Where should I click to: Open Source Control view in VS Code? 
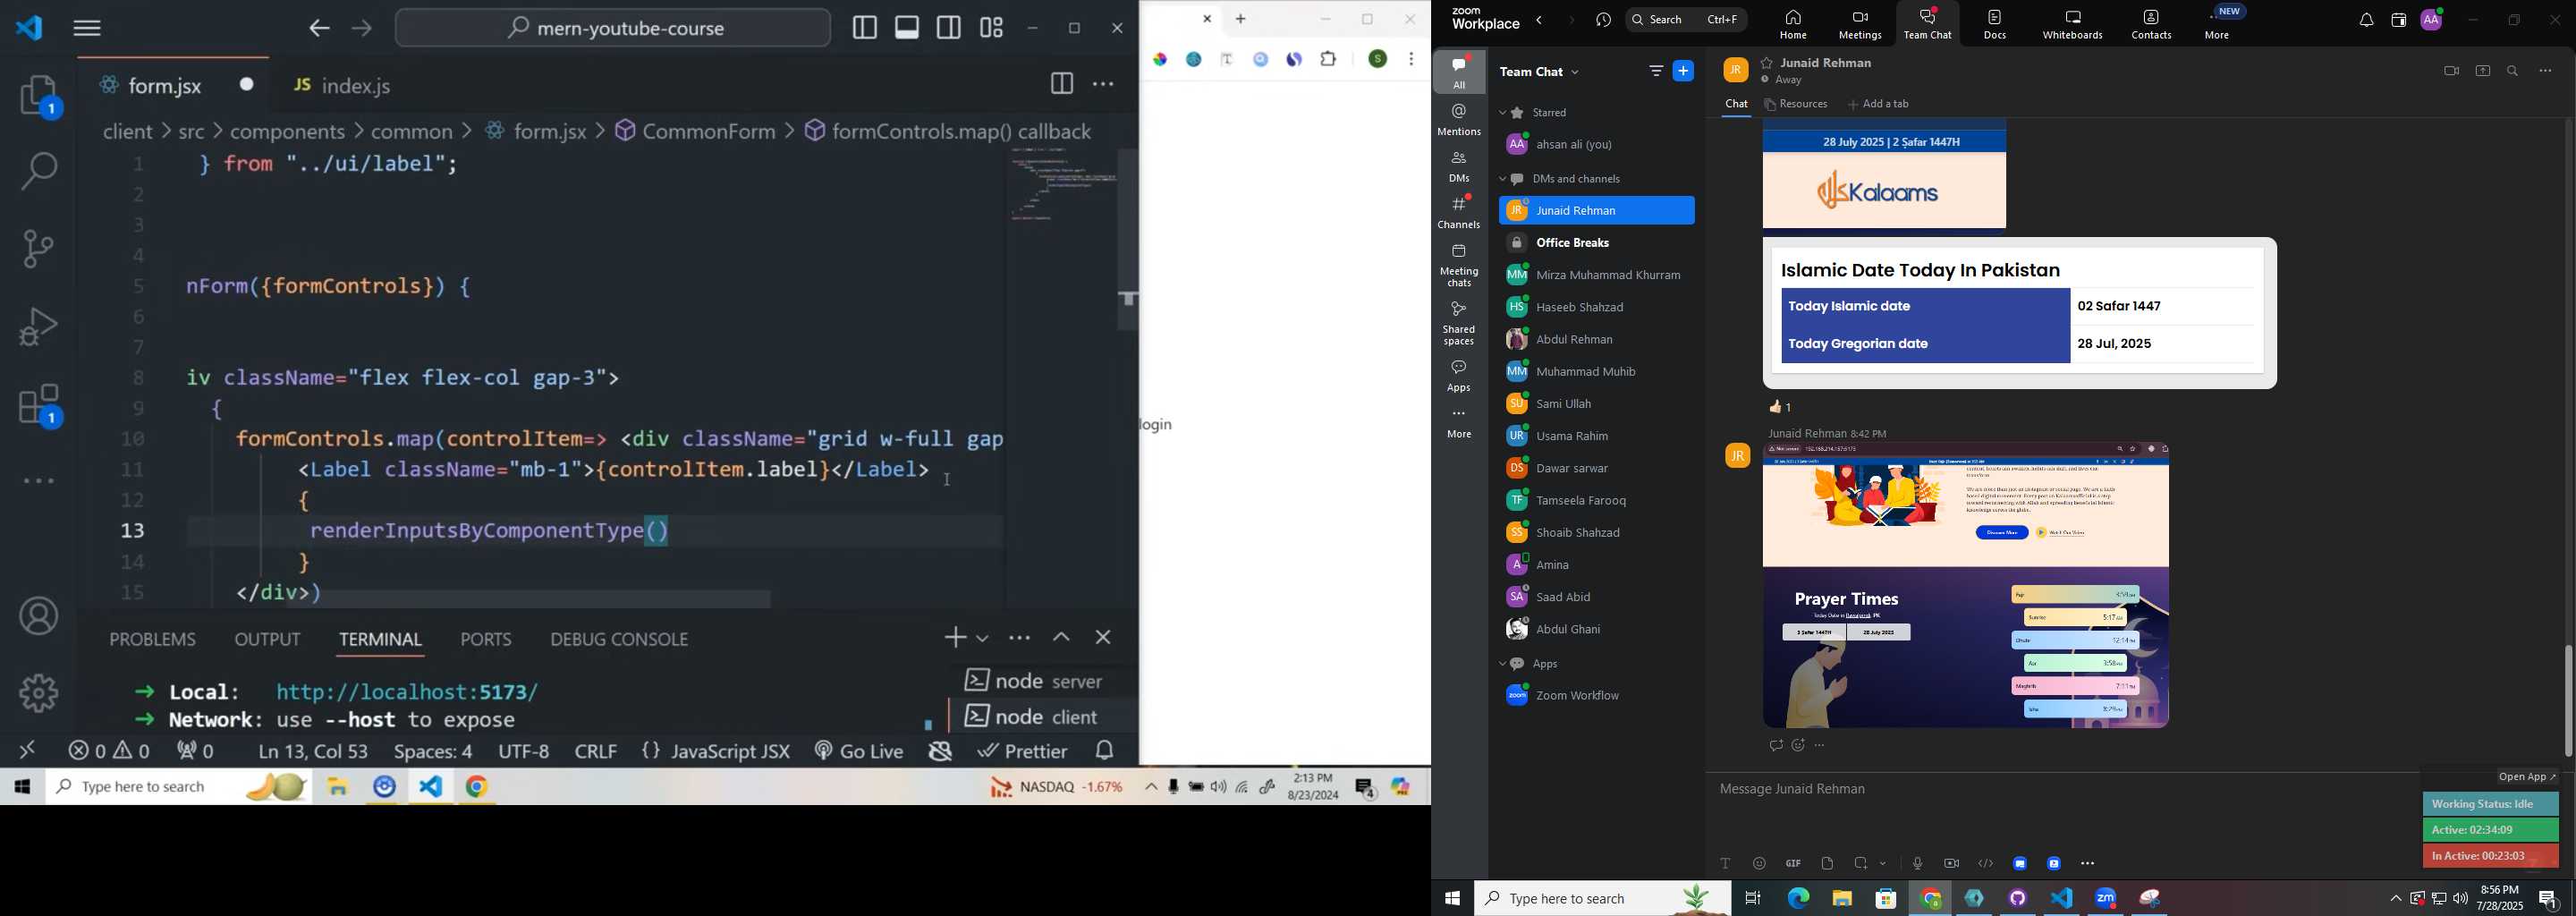(39, 249)
